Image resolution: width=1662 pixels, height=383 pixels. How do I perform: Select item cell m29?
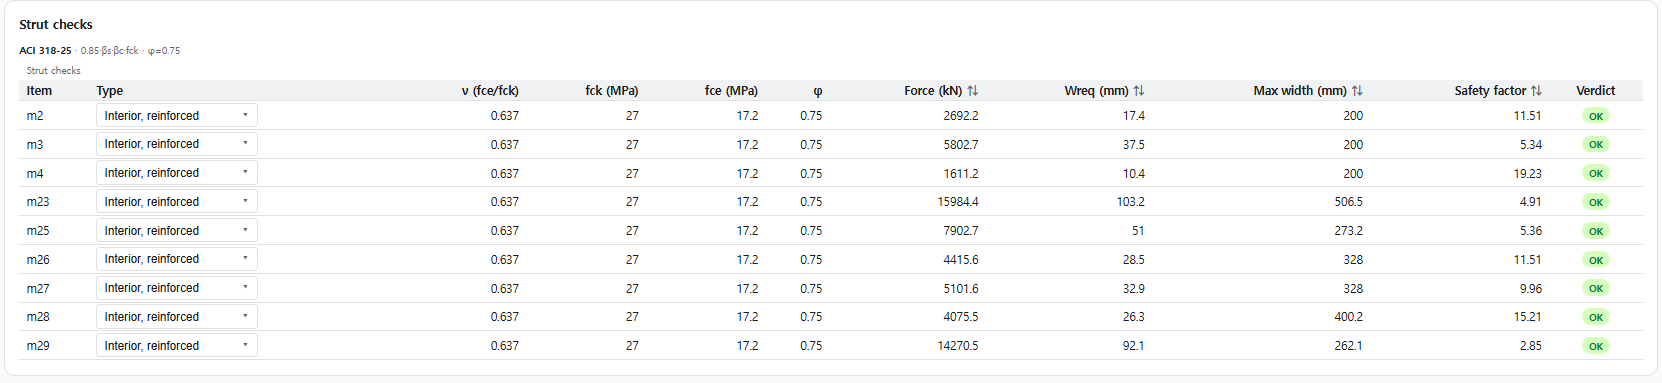(38, 346)
